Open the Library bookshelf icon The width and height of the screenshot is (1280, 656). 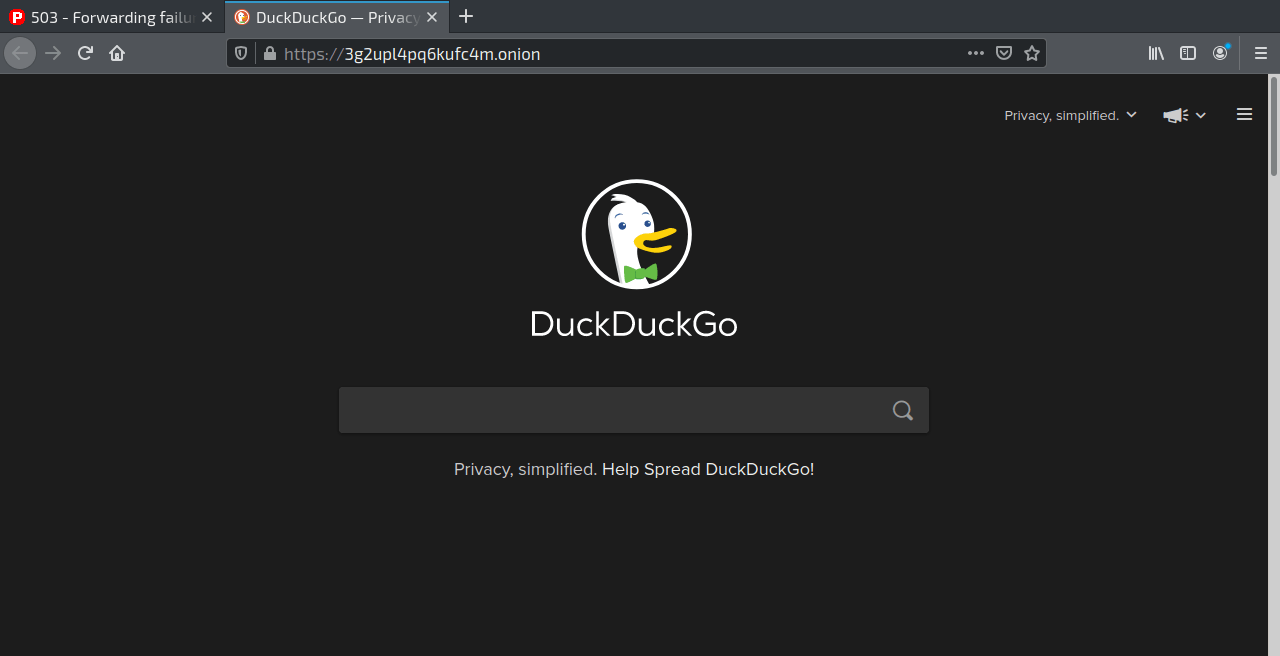pyautogui.click(x=1156, y=53)
